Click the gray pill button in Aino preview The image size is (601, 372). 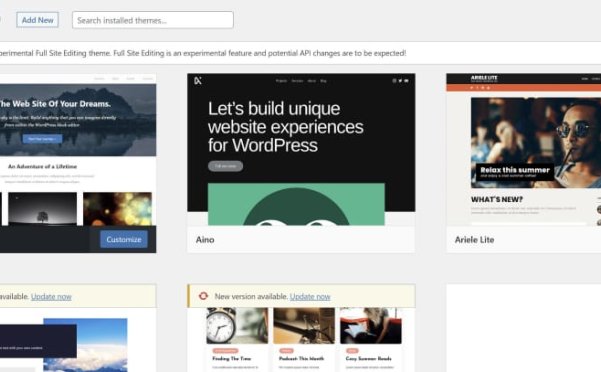[225, 166]
